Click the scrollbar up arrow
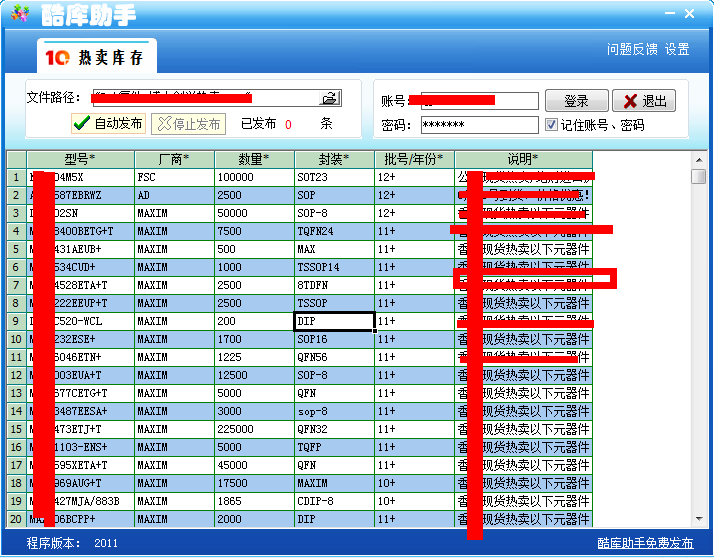 [699, 160]
